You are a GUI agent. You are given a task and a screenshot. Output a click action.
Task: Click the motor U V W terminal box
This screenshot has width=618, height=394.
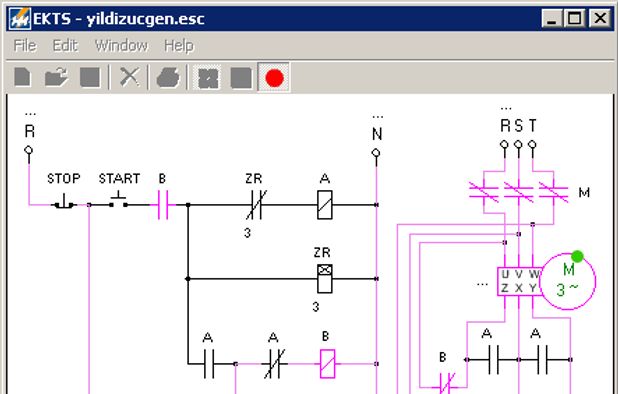[x=519, y=281]
